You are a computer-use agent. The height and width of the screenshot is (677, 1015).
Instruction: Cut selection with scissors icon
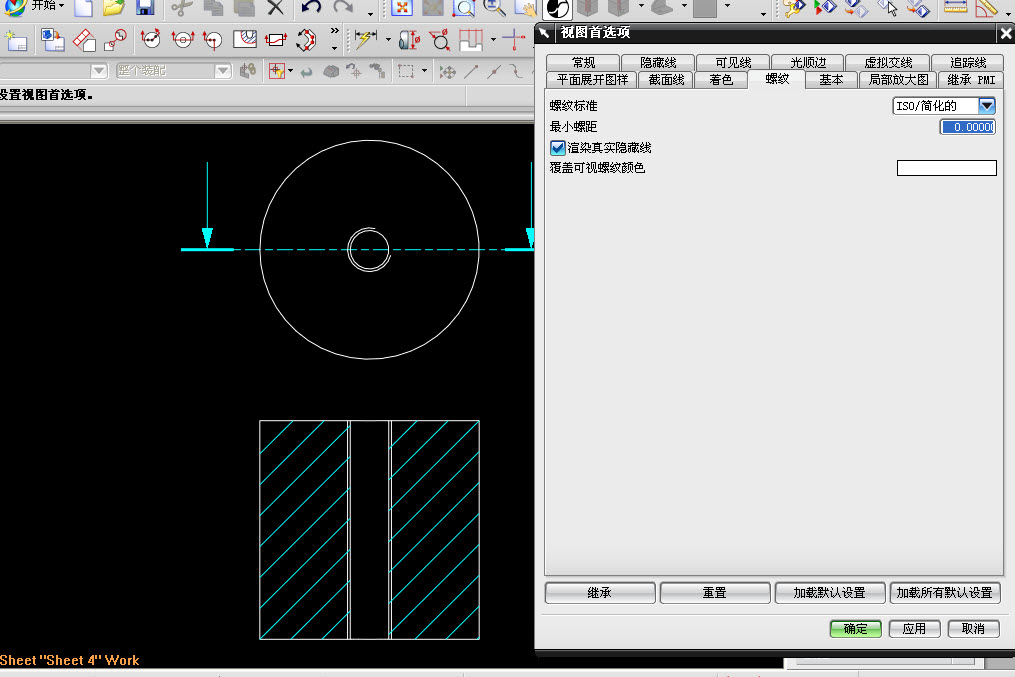point(182,8)
